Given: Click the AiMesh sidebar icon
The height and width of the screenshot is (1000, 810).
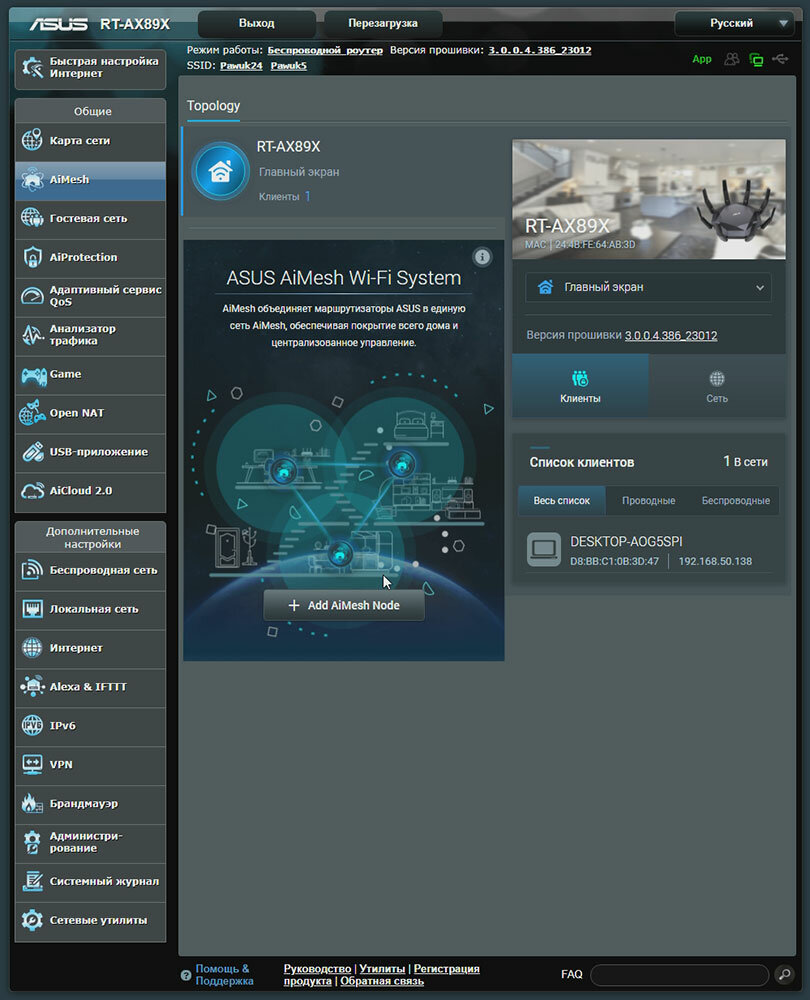Looking at the screenshot, I should coord(32,179).
